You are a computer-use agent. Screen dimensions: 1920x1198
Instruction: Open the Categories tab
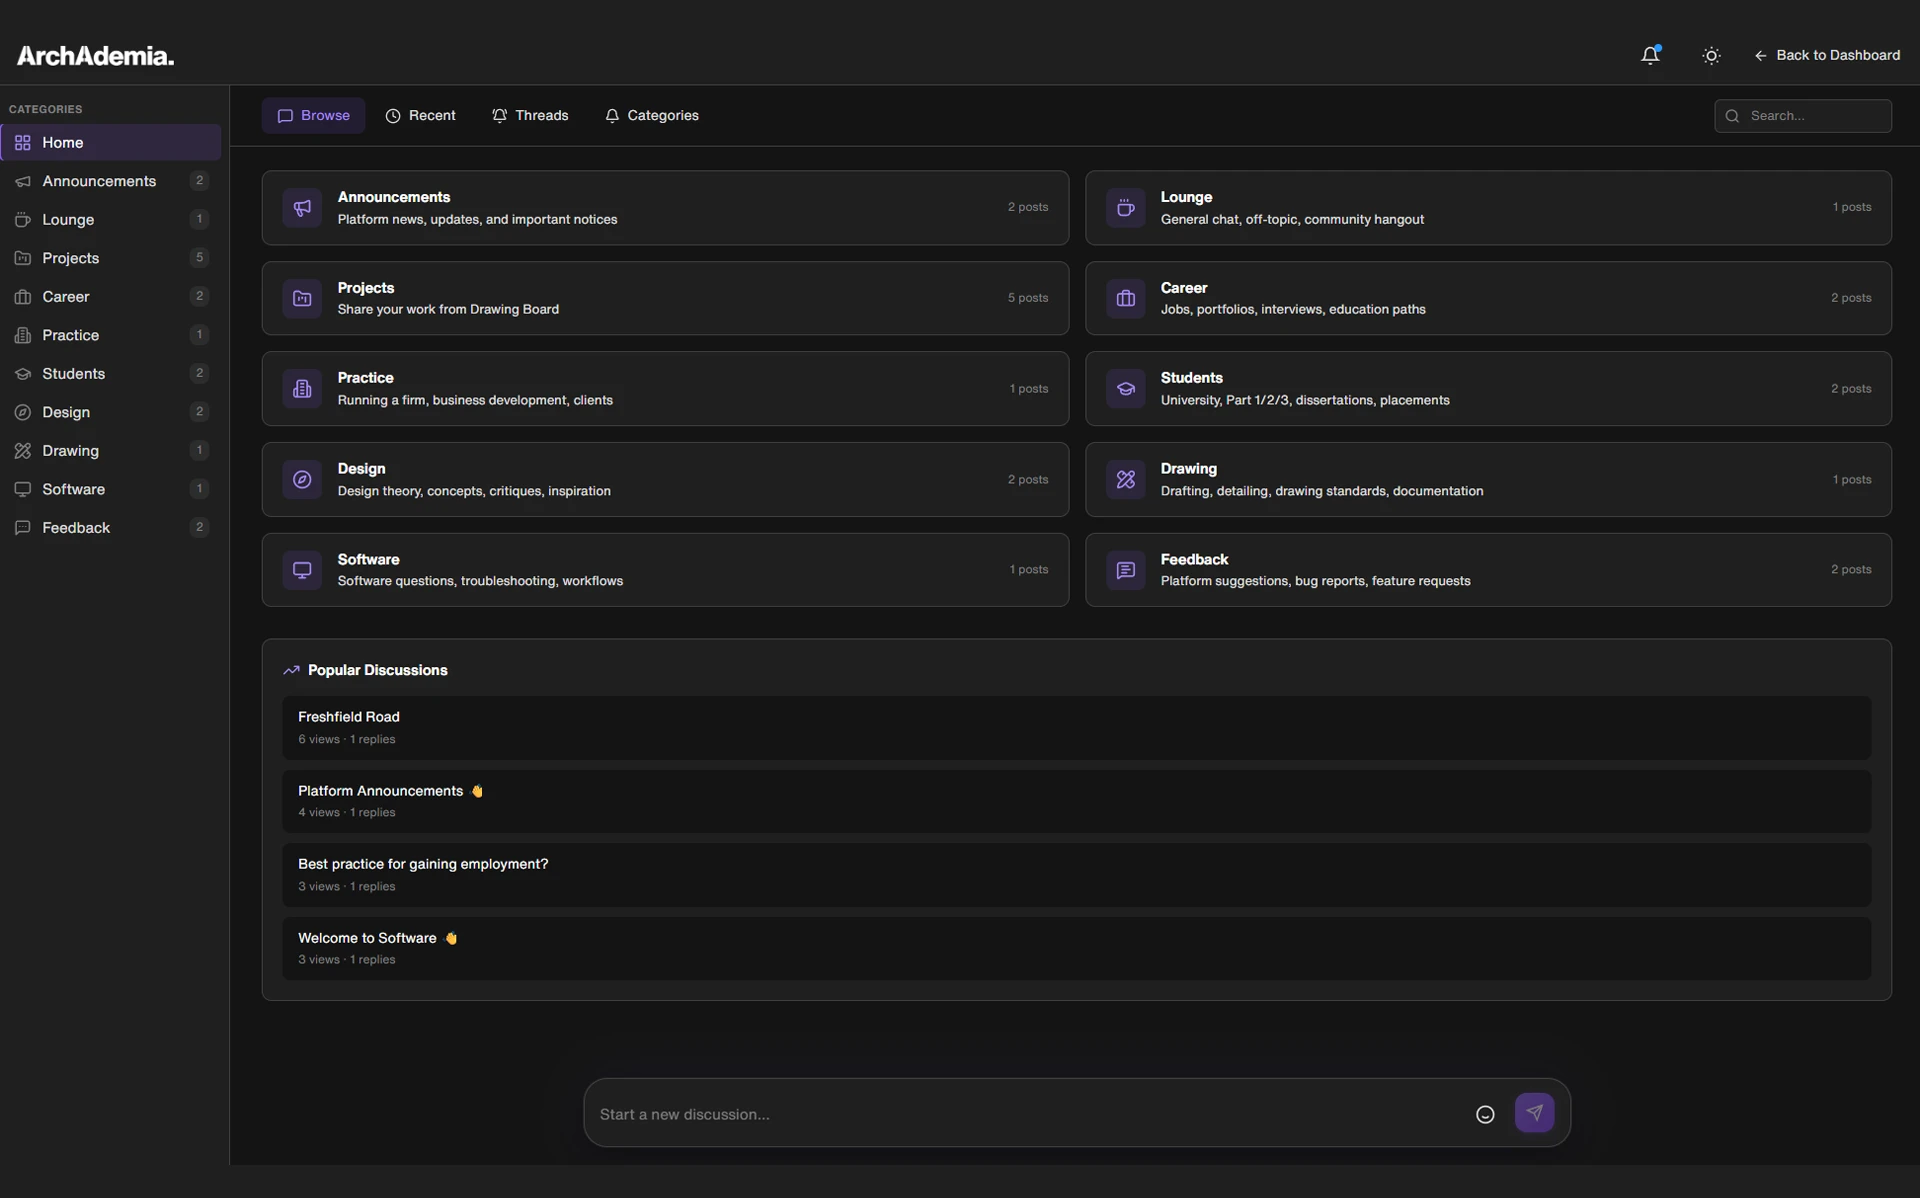pyautogui.click(x=652, y=116)
